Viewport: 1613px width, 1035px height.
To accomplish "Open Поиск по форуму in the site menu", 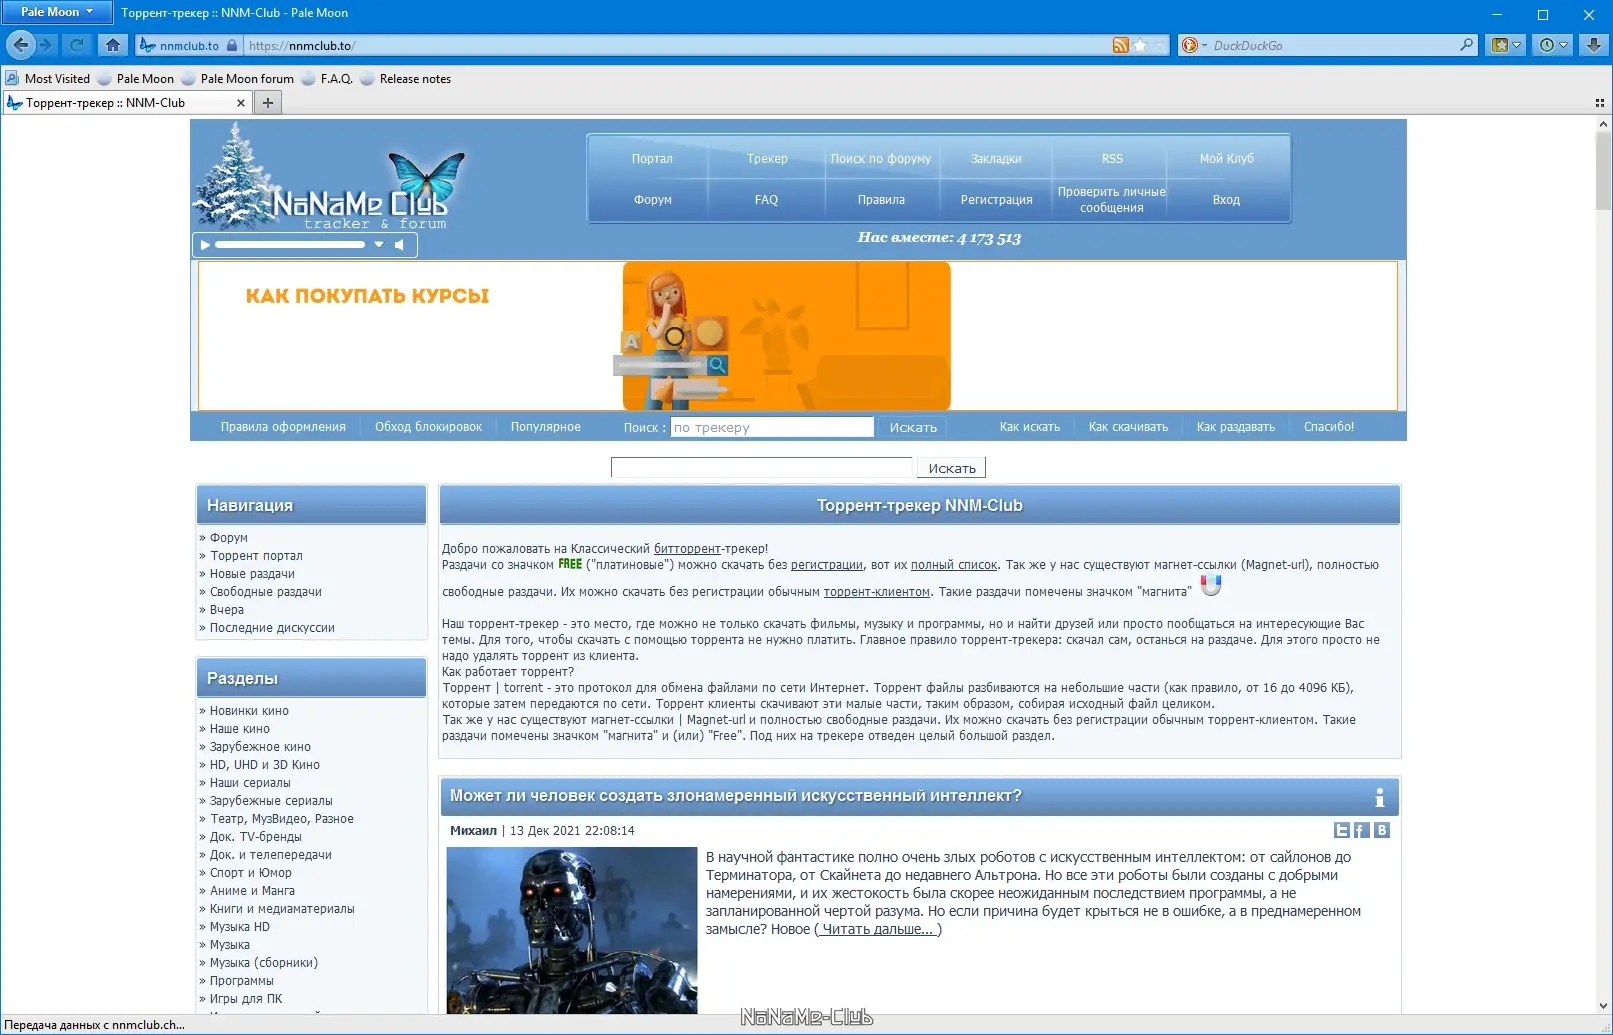I will pyautogui.click(x=881, y=159).
